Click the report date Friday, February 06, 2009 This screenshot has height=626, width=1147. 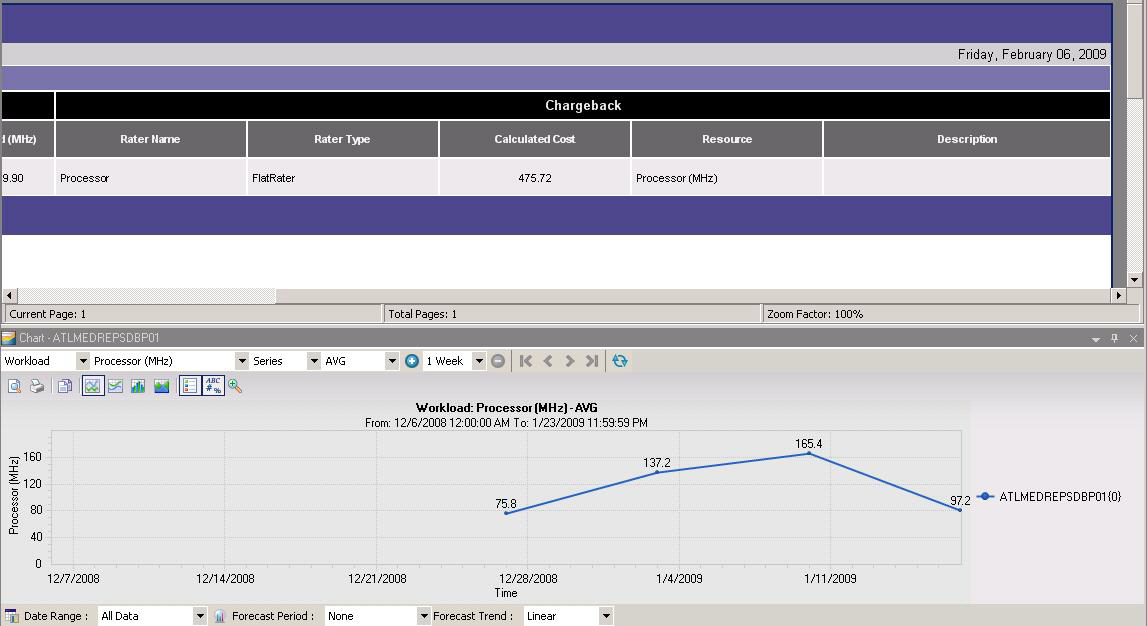pyautogui.click(x=1031, y=54)
